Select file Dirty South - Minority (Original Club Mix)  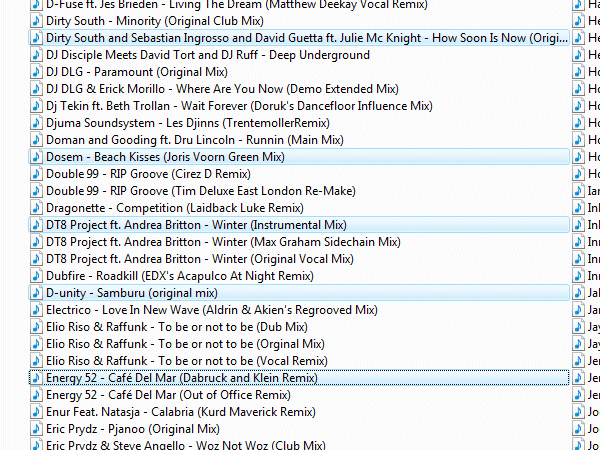[155, 21]
